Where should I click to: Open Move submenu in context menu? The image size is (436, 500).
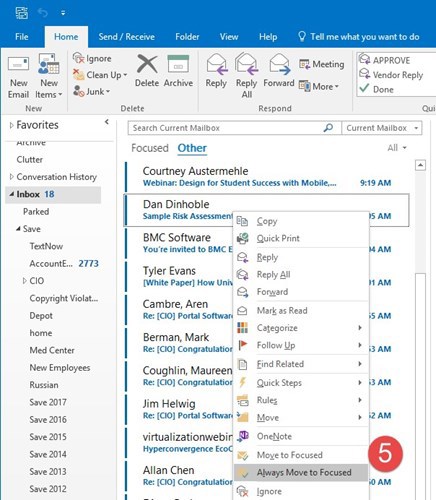point(301,417)
